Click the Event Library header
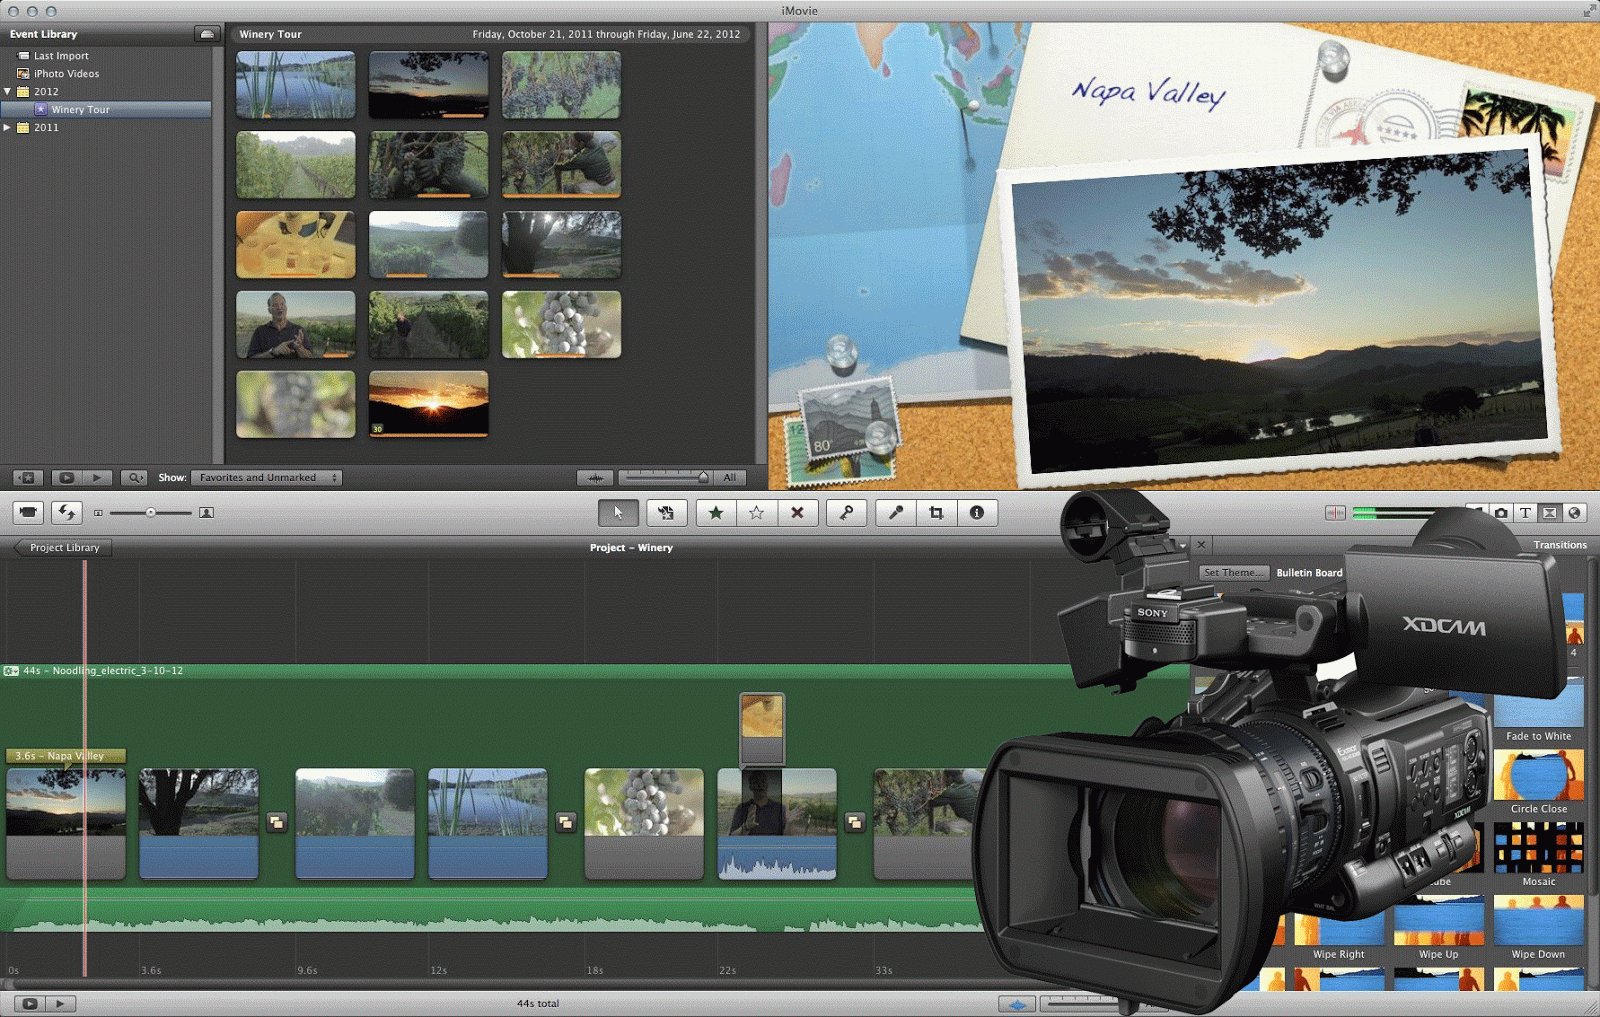This screenshot has height=1017, width=1600. coord(43,34)
